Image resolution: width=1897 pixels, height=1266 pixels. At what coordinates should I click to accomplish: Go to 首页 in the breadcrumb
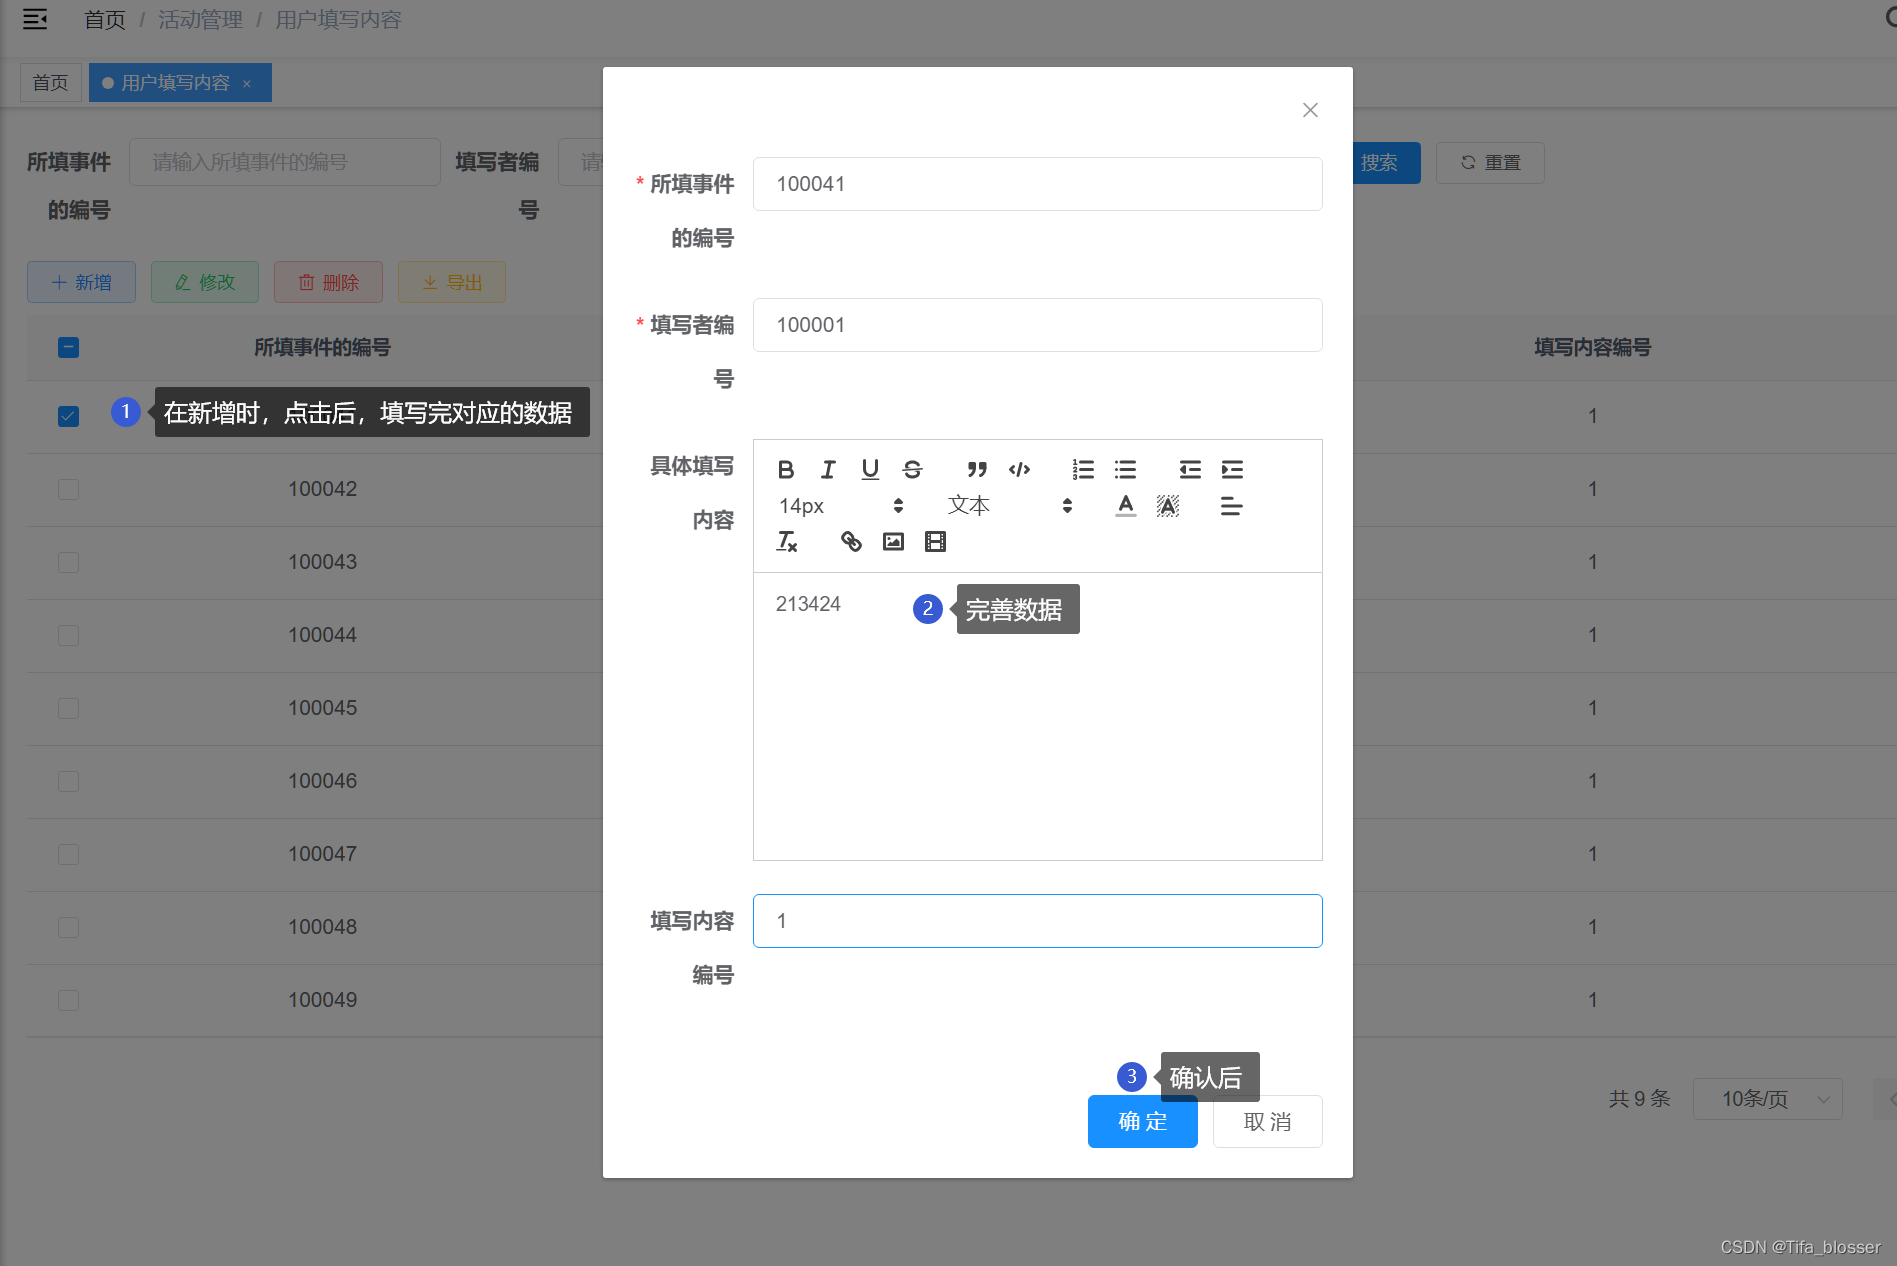pyautogui.click(x=104, y=20)
